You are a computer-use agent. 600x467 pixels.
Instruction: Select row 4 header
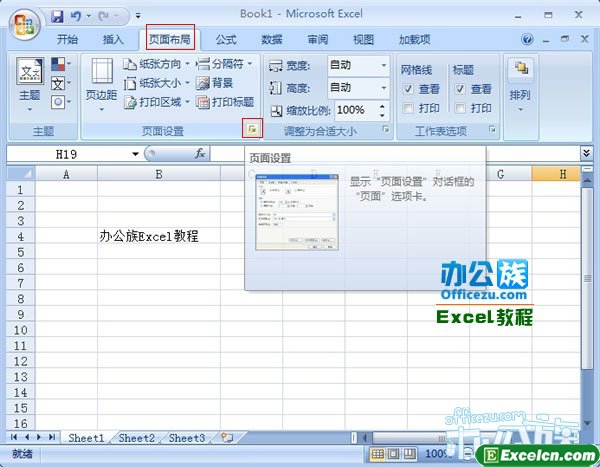[x=21, y=237]
